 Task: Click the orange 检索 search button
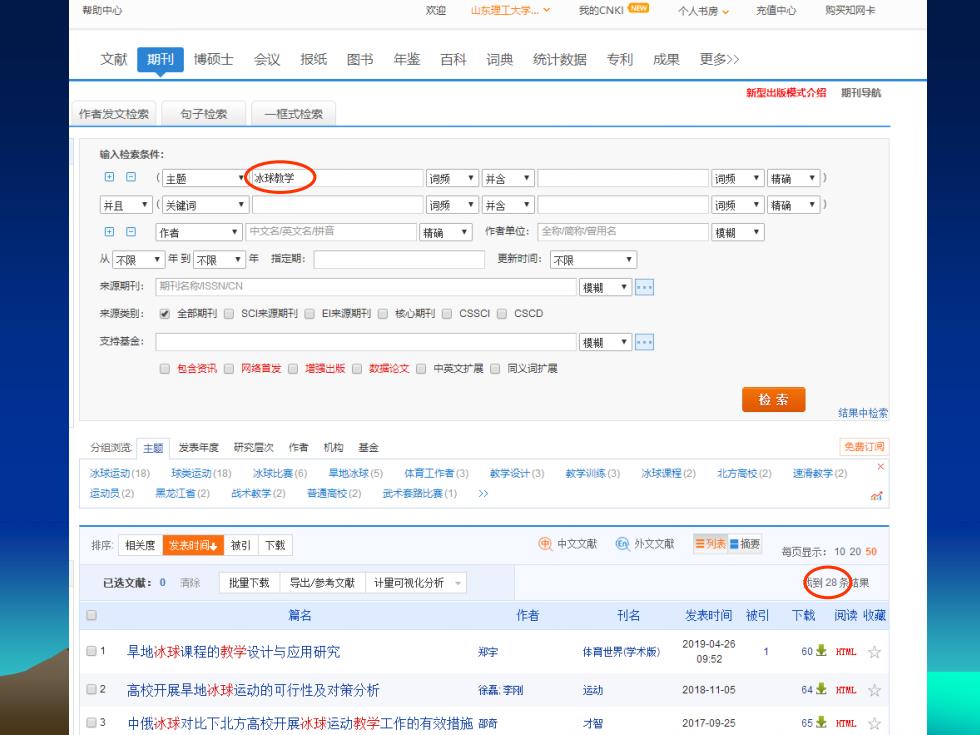point(773,399)
